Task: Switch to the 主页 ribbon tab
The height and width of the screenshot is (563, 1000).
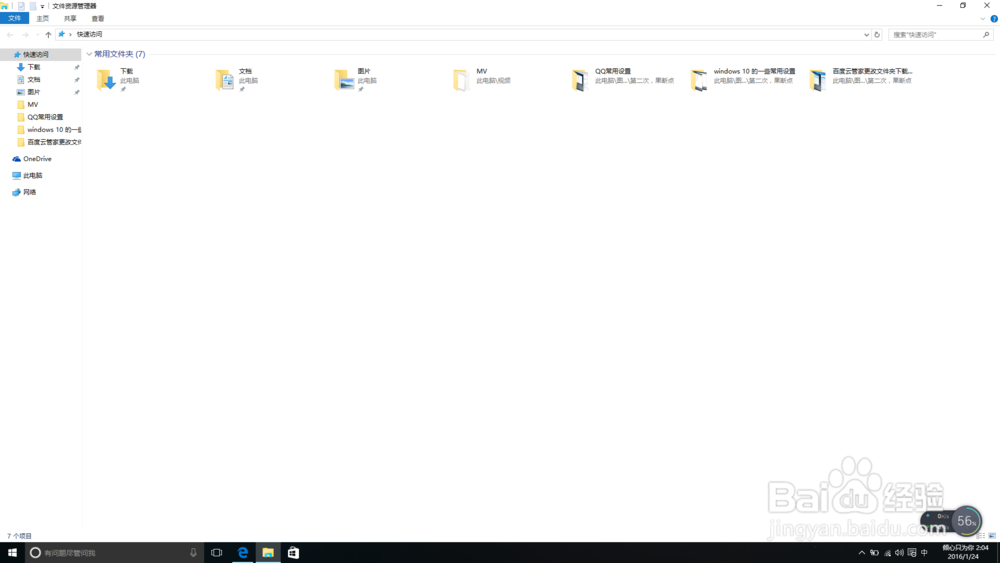Action: point(43,18)
